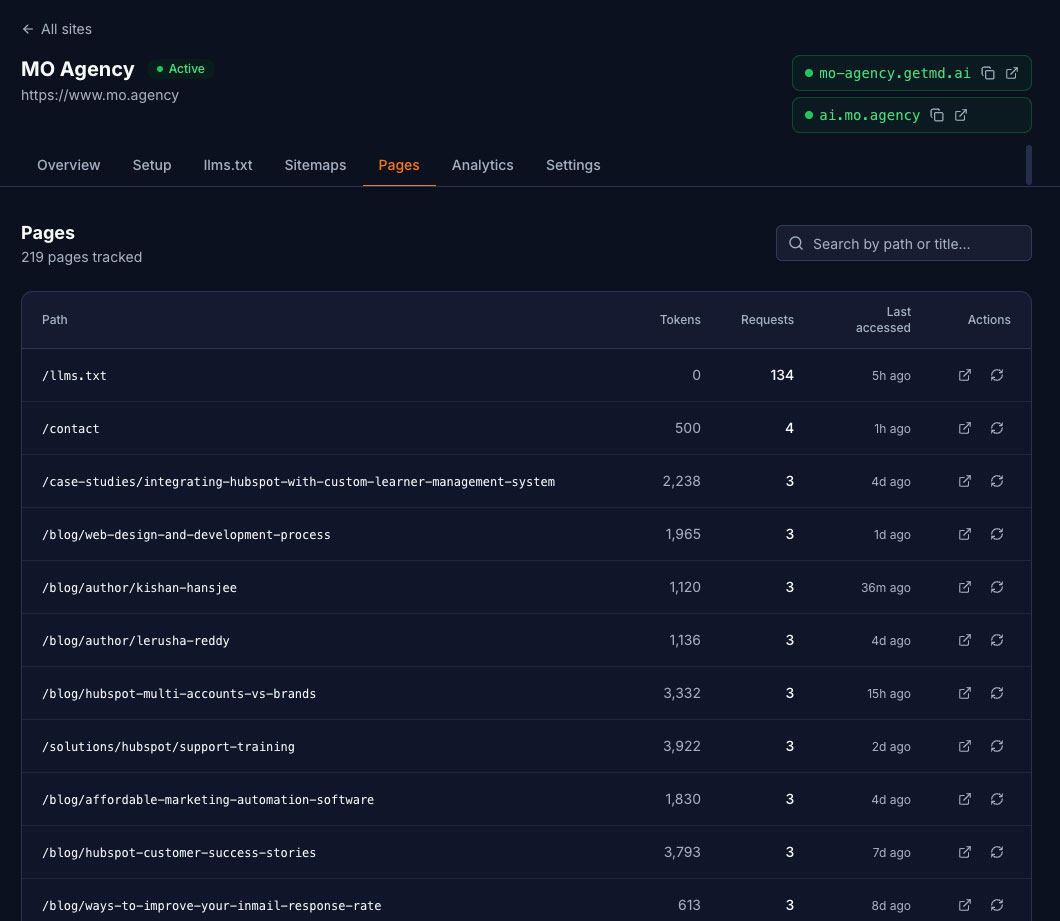The height and width of the screenshot is (921, 1060).
Task: Open mo-agency.getmd.ai via external link icon
Action: point(1012,72)
